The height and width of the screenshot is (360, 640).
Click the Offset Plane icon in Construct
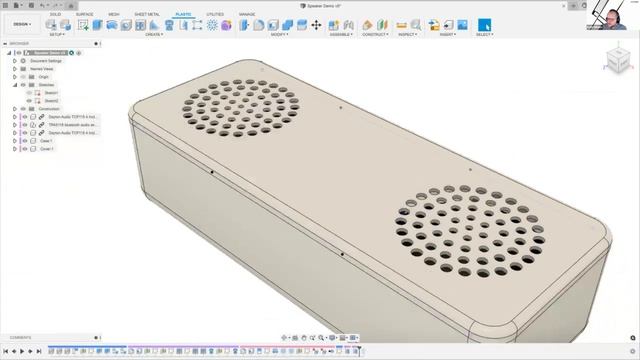point(367,25)
